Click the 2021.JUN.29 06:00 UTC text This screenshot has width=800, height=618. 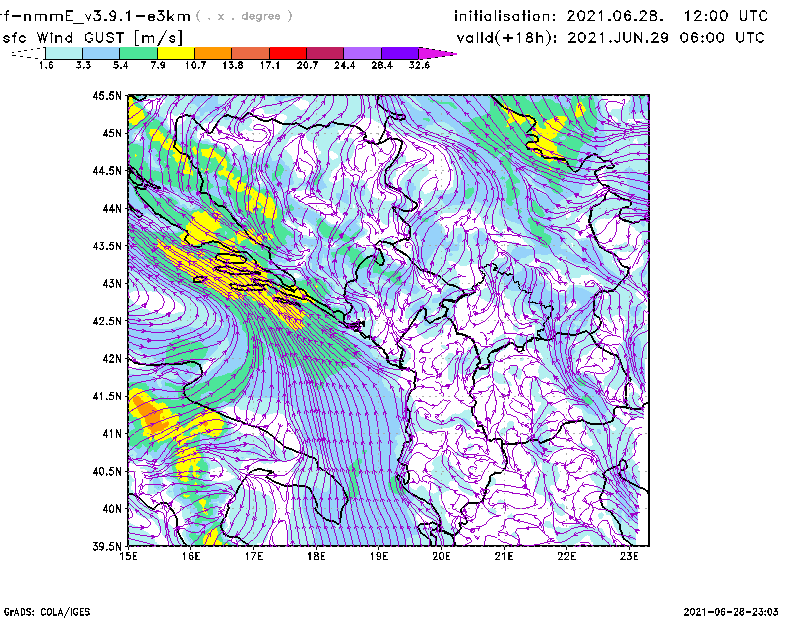pos(666,38)
